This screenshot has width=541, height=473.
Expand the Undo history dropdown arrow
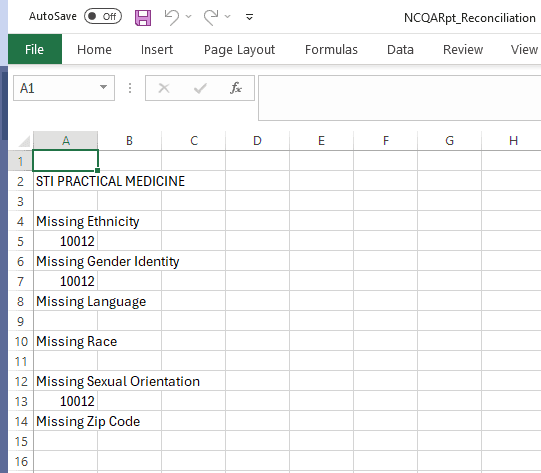click(188, 16)
